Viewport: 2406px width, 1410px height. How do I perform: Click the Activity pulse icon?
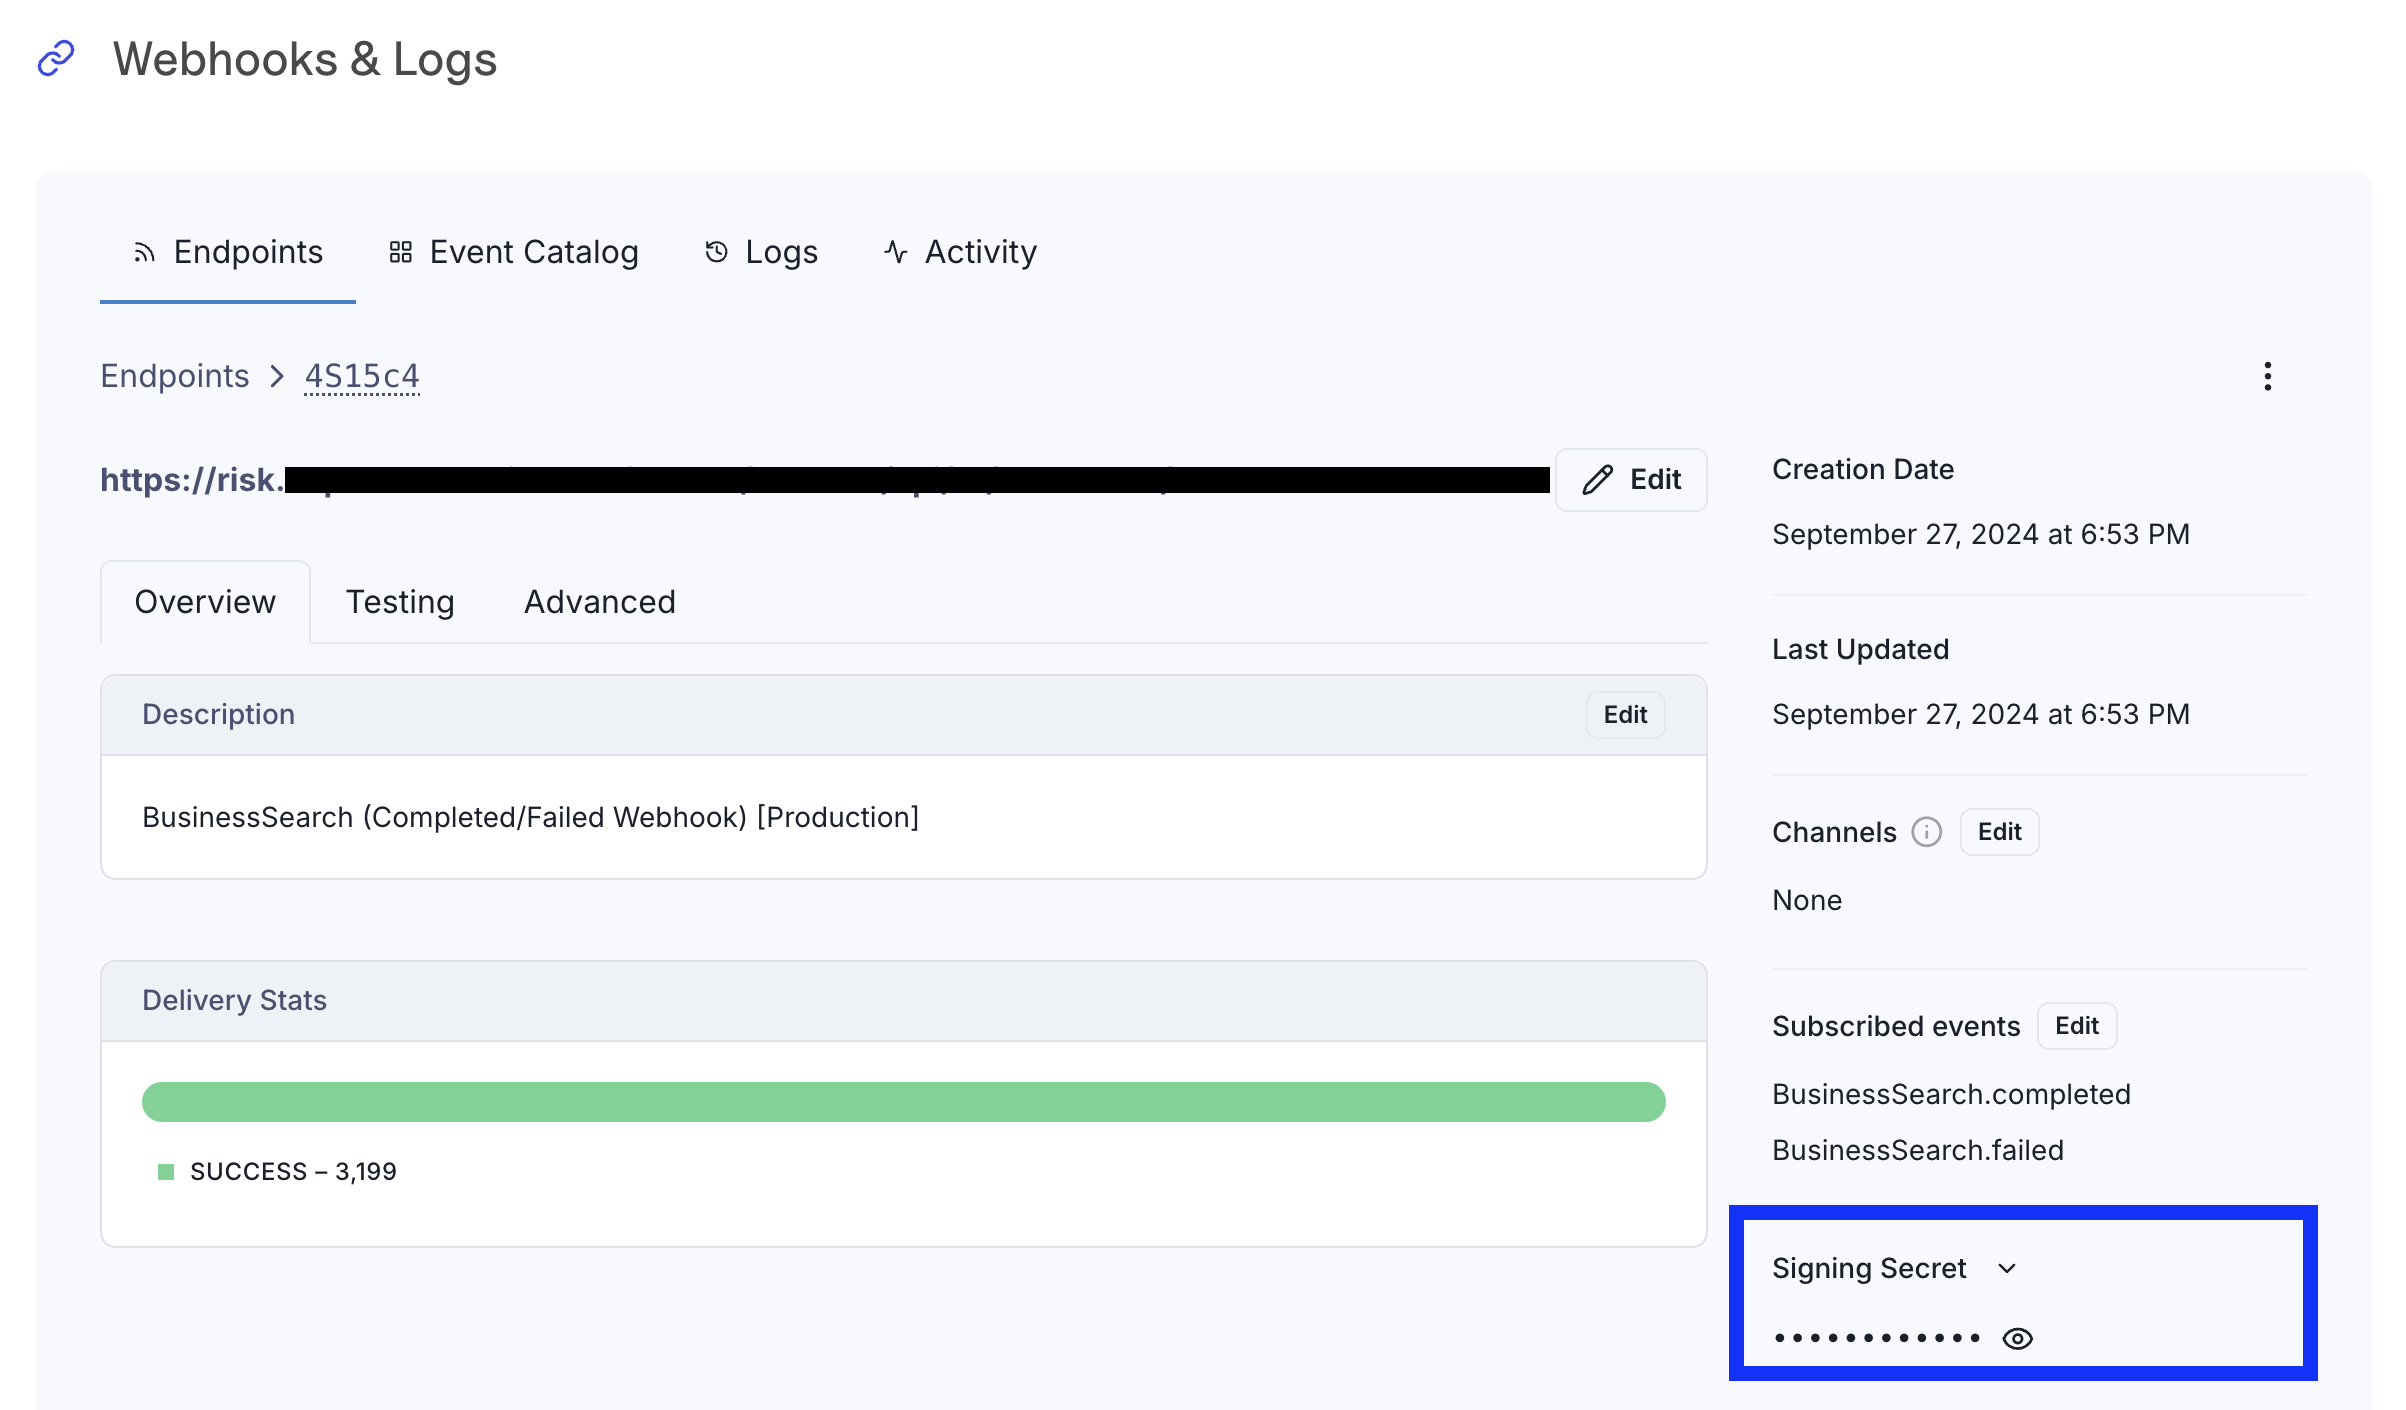tap(896, 253)
